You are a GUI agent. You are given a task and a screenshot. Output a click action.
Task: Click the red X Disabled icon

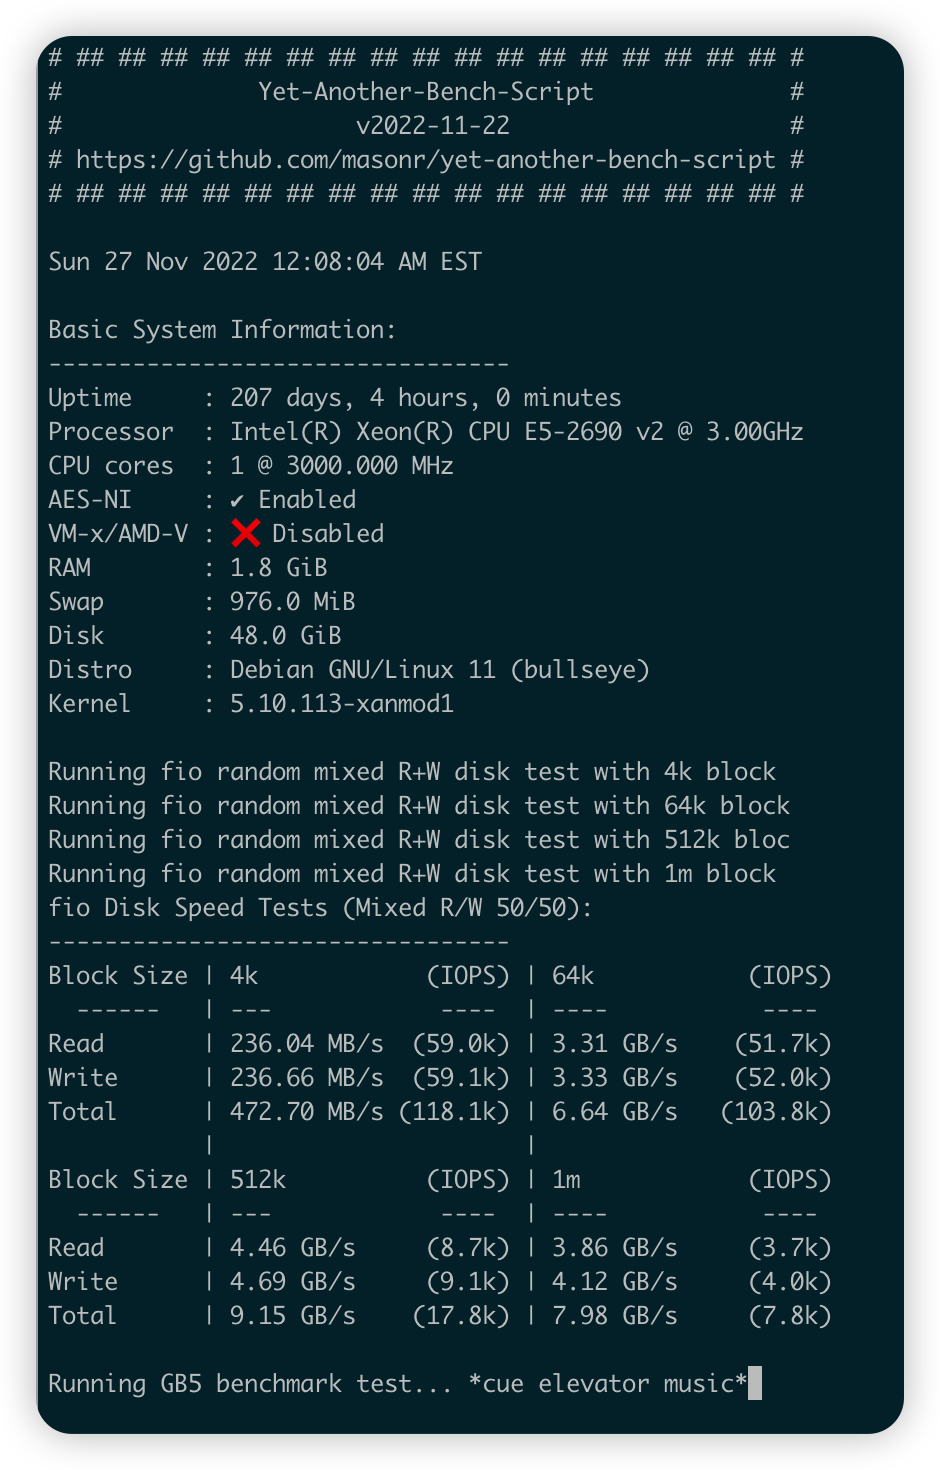point(245,533)
